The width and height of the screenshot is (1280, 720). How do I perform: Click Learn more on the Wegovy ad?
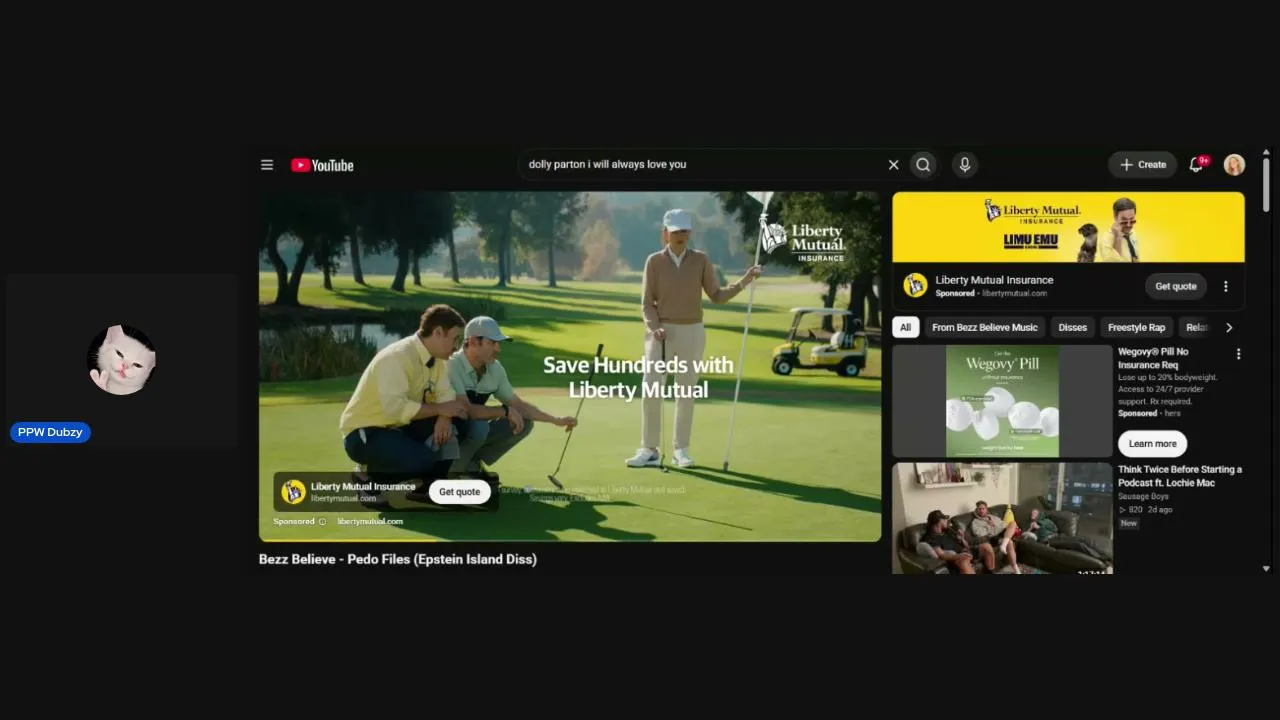[x=1152, y=444]
